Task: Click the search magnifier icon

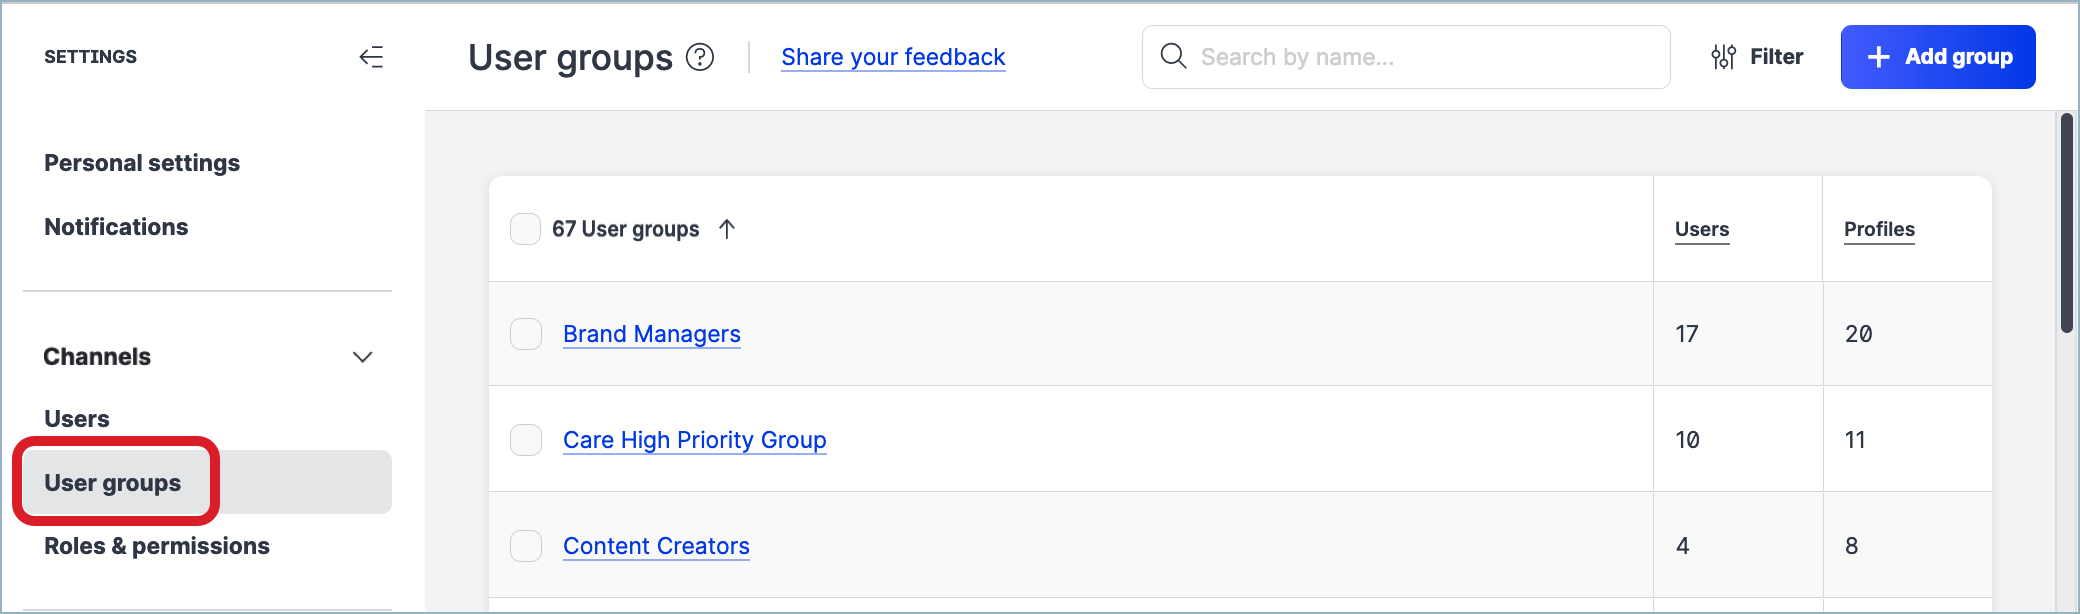Action: [x=1173, y=56]
